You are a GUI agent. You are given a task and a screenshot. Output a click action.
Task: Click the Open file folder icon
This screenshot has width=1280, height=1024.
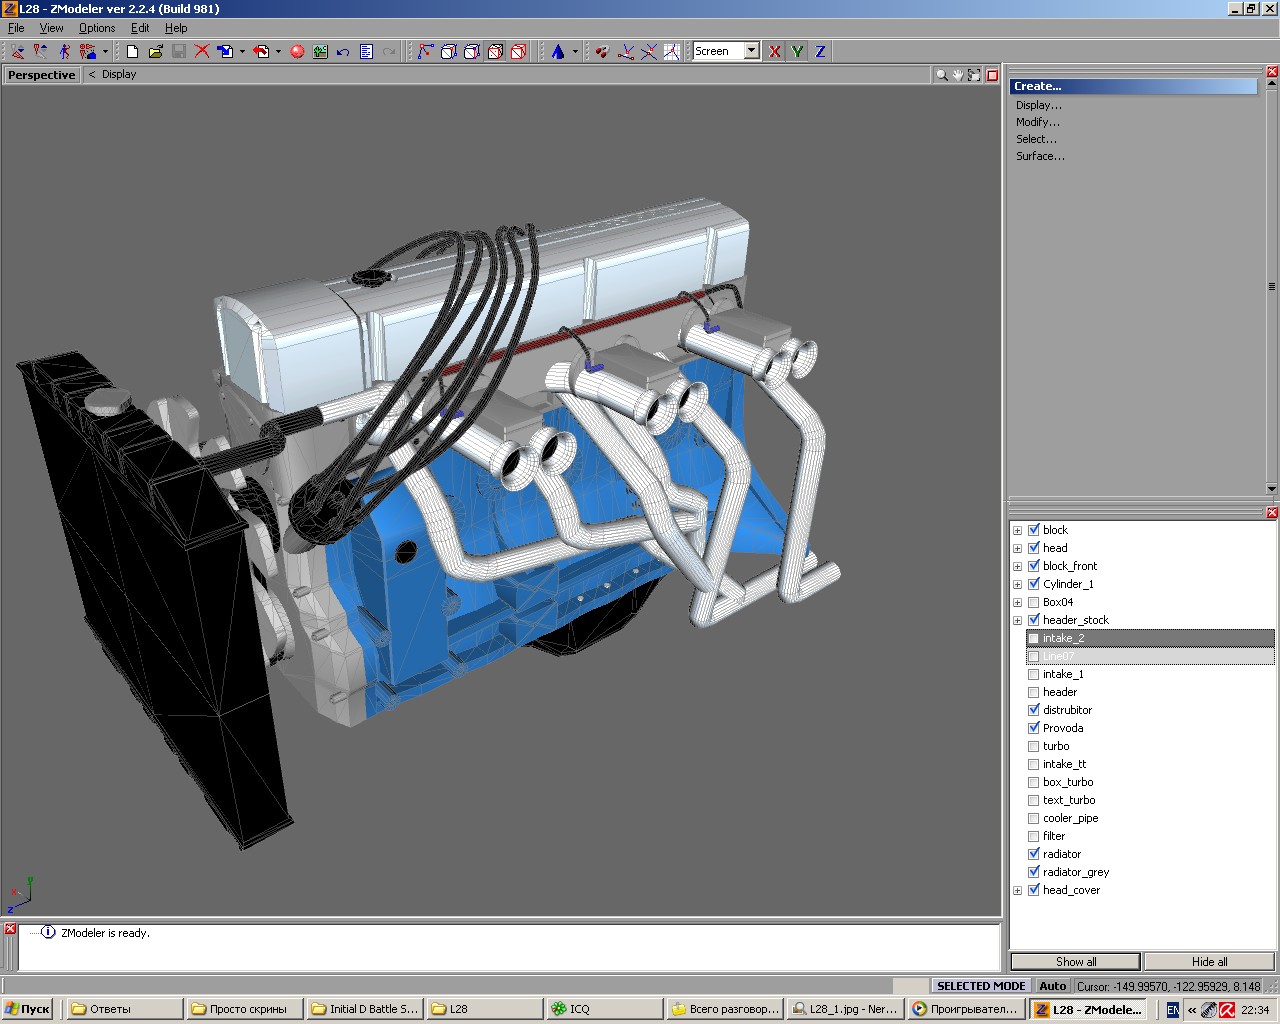point(155,51)
